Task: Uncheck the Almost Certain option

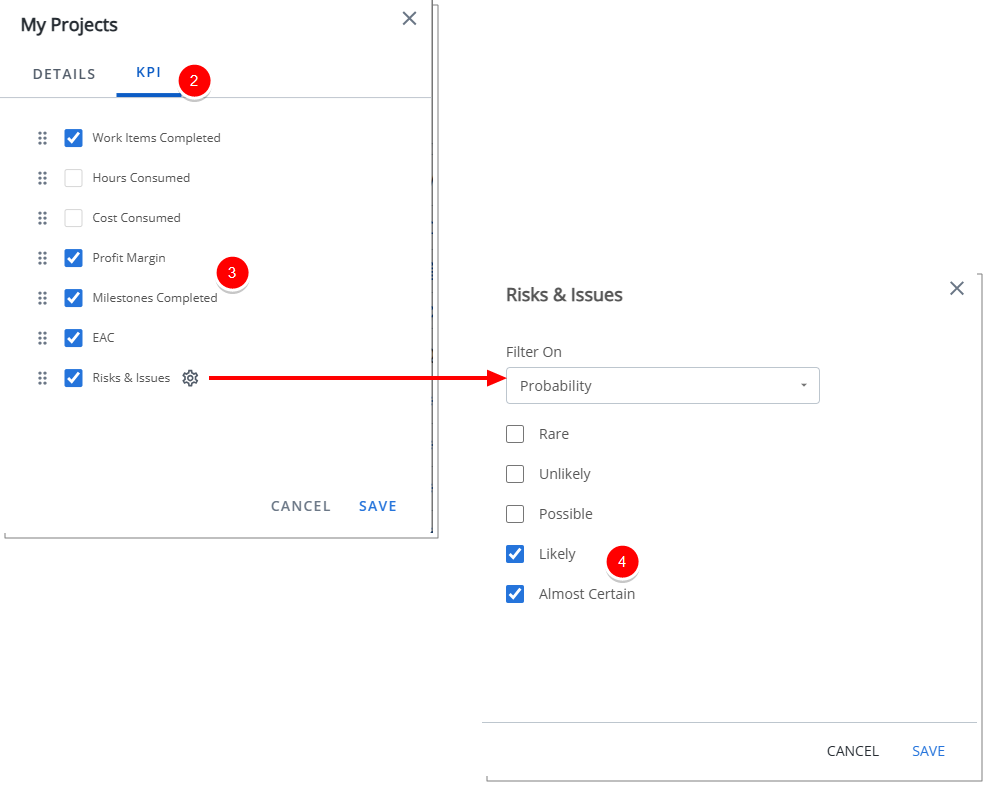Action: [x=515, y=594]
